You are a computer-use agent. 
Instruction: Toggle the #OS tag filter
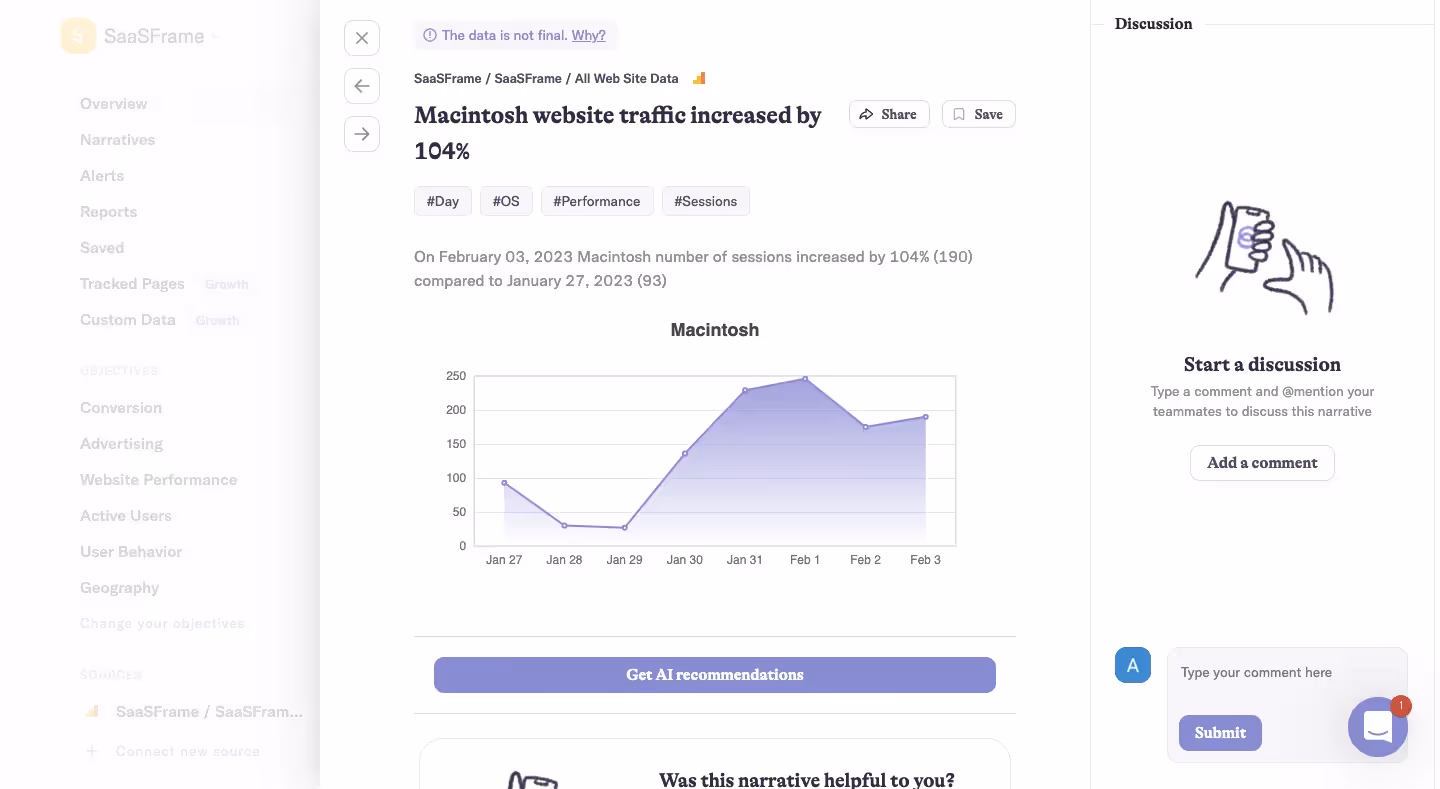pyautogui.click(x=506, y=201)
